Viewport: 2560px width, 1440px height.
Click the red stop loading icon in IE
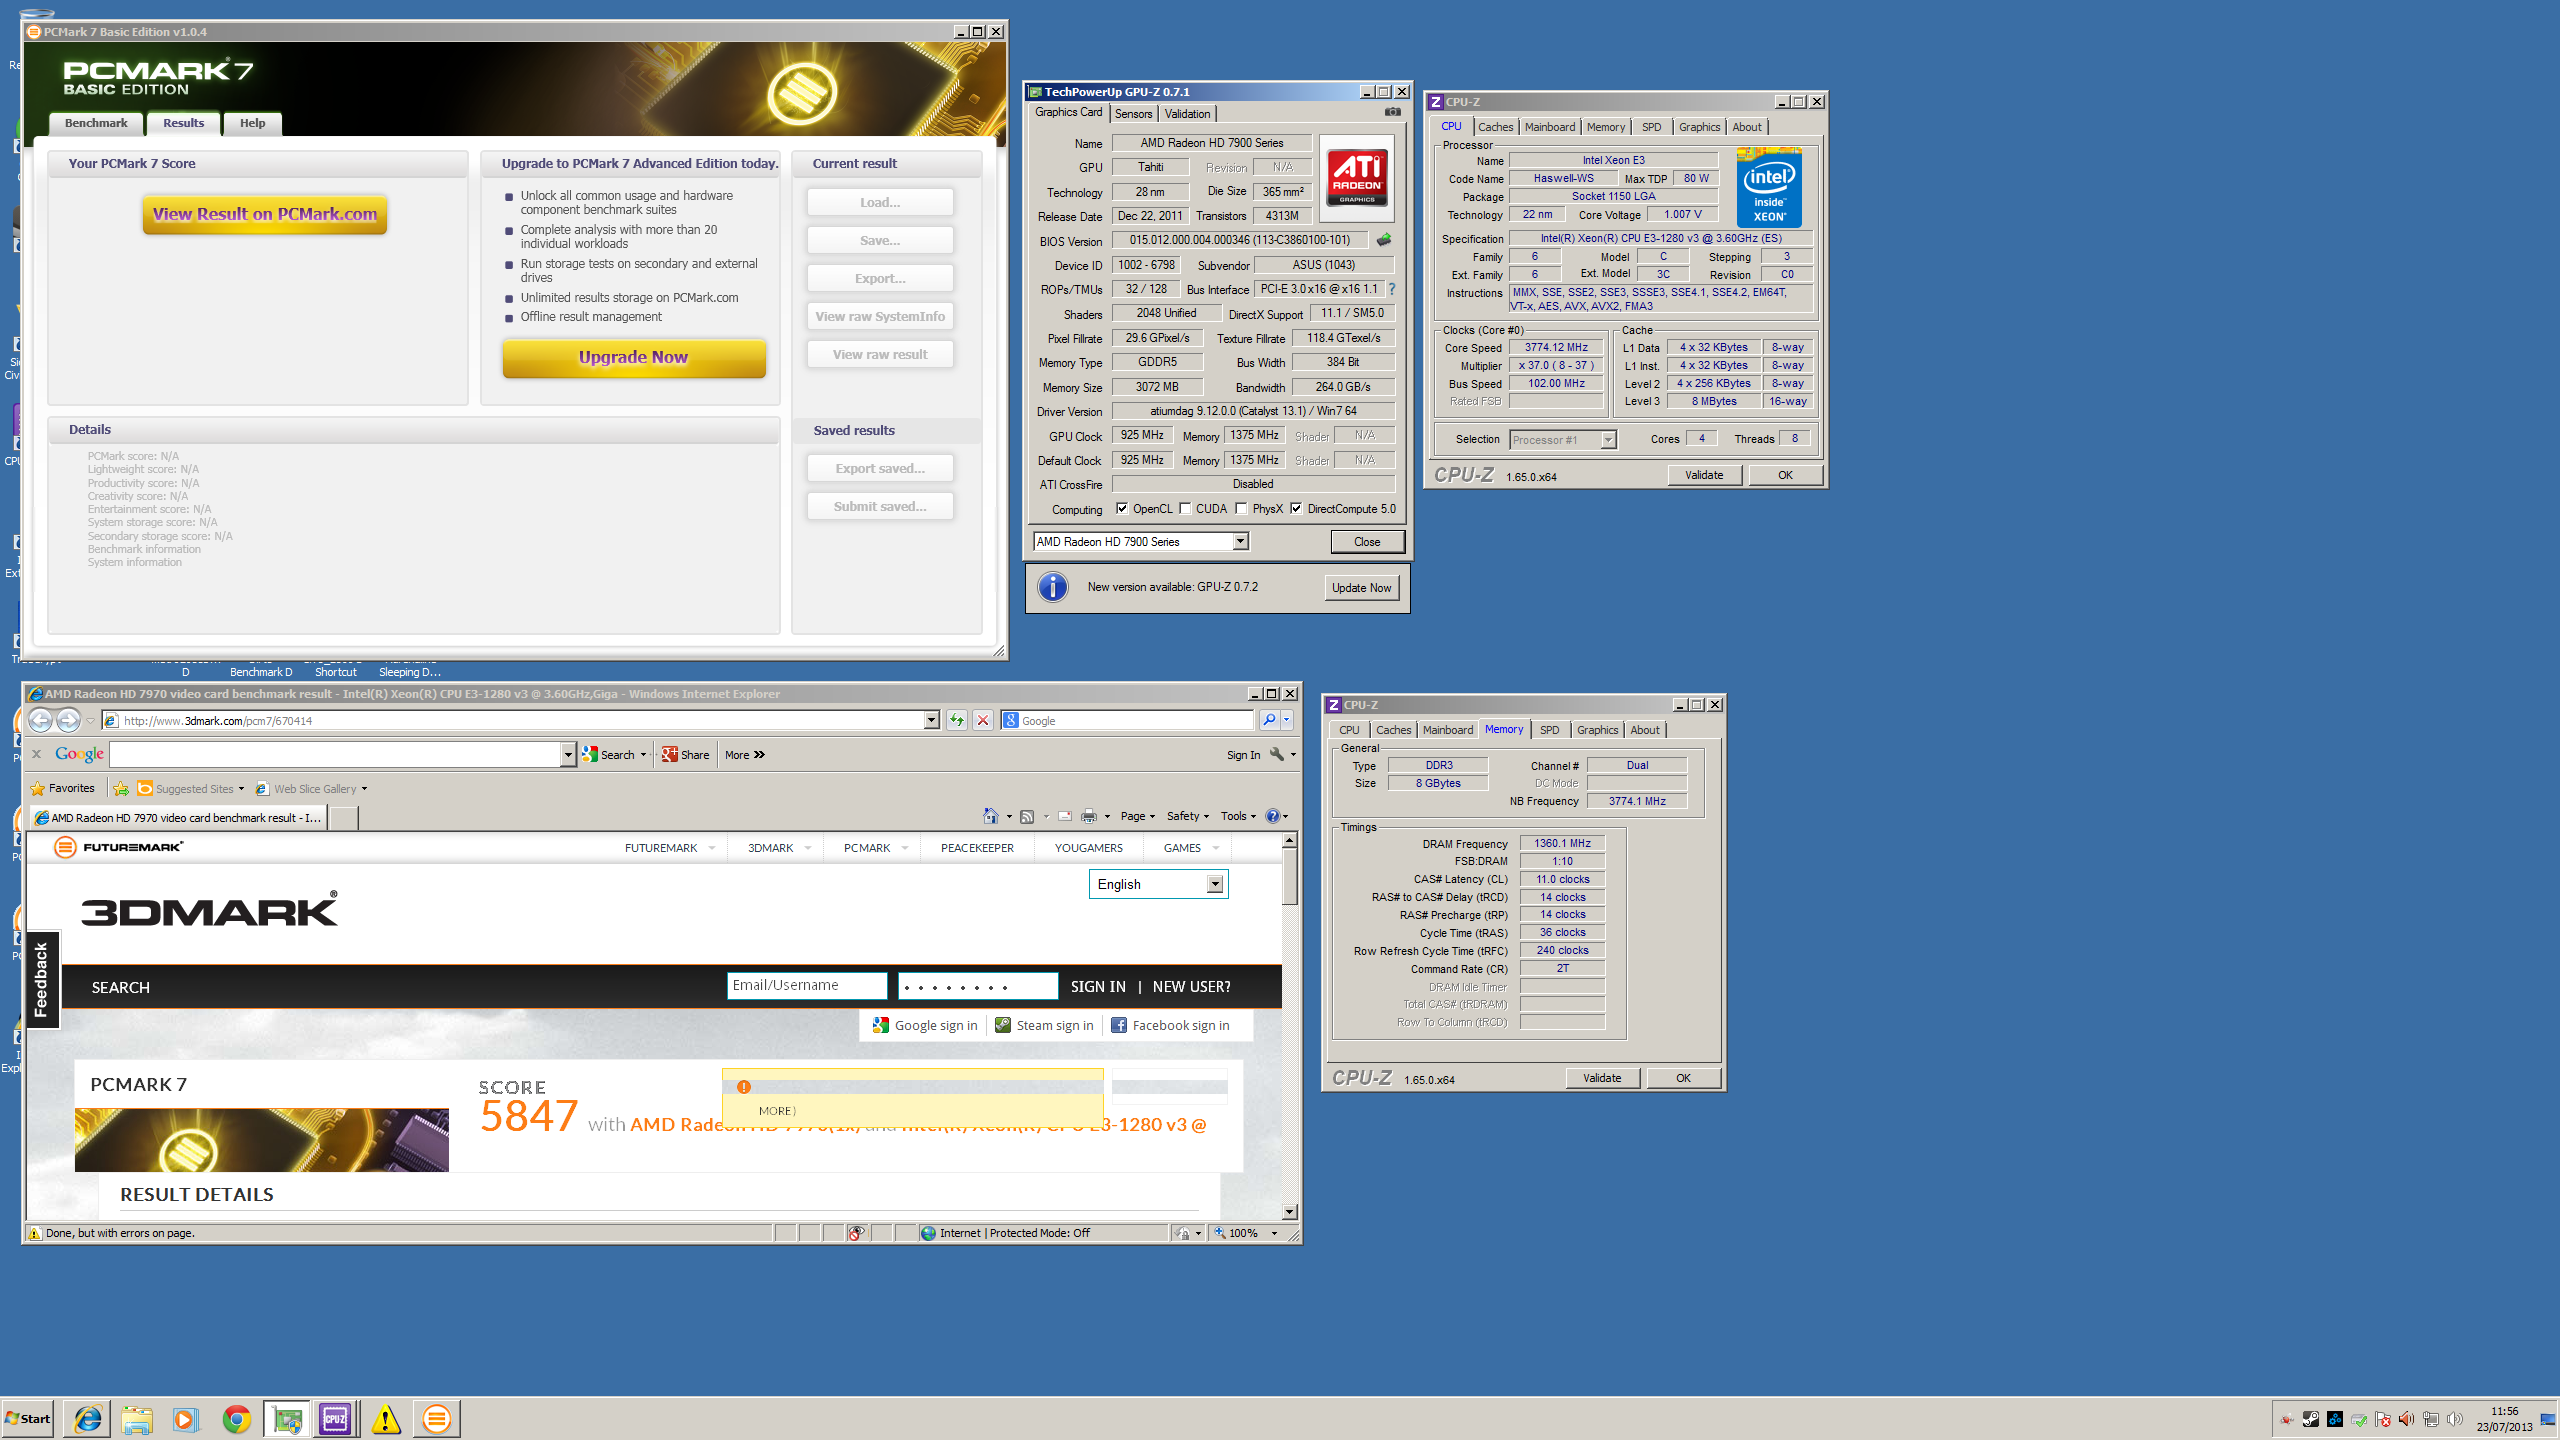(x=983, y=720)
